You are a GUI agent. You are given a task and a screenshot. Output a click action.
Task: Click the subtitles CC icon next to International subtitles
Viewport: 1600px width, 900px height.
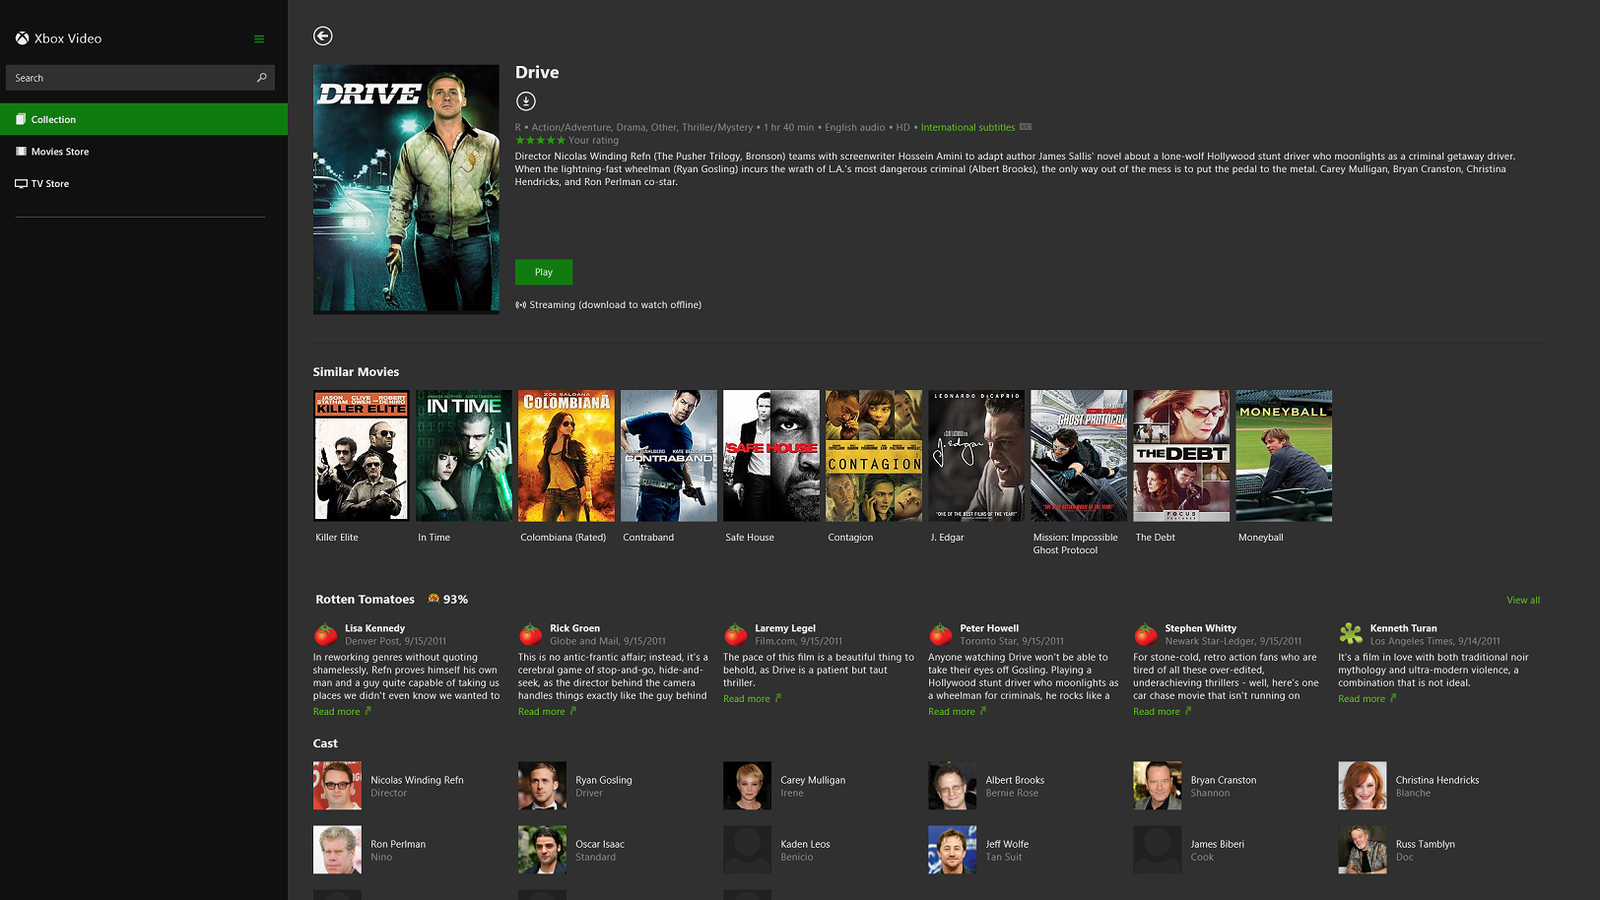[1025, 127]
